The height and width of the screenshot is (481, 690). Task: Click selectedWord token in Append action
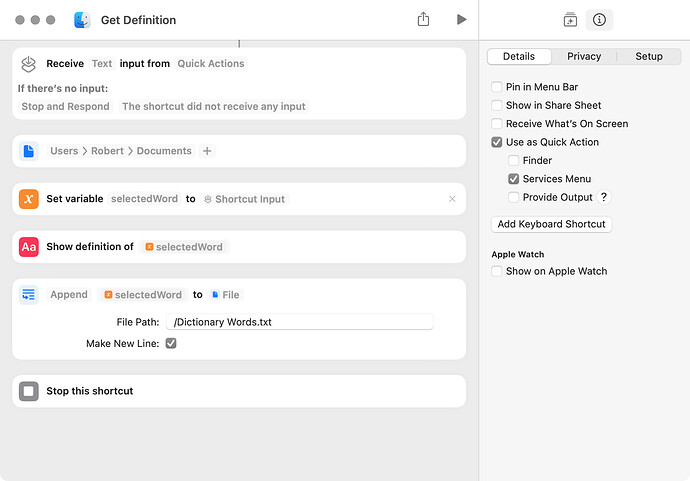pyautogui.click(x=143, y=295)
